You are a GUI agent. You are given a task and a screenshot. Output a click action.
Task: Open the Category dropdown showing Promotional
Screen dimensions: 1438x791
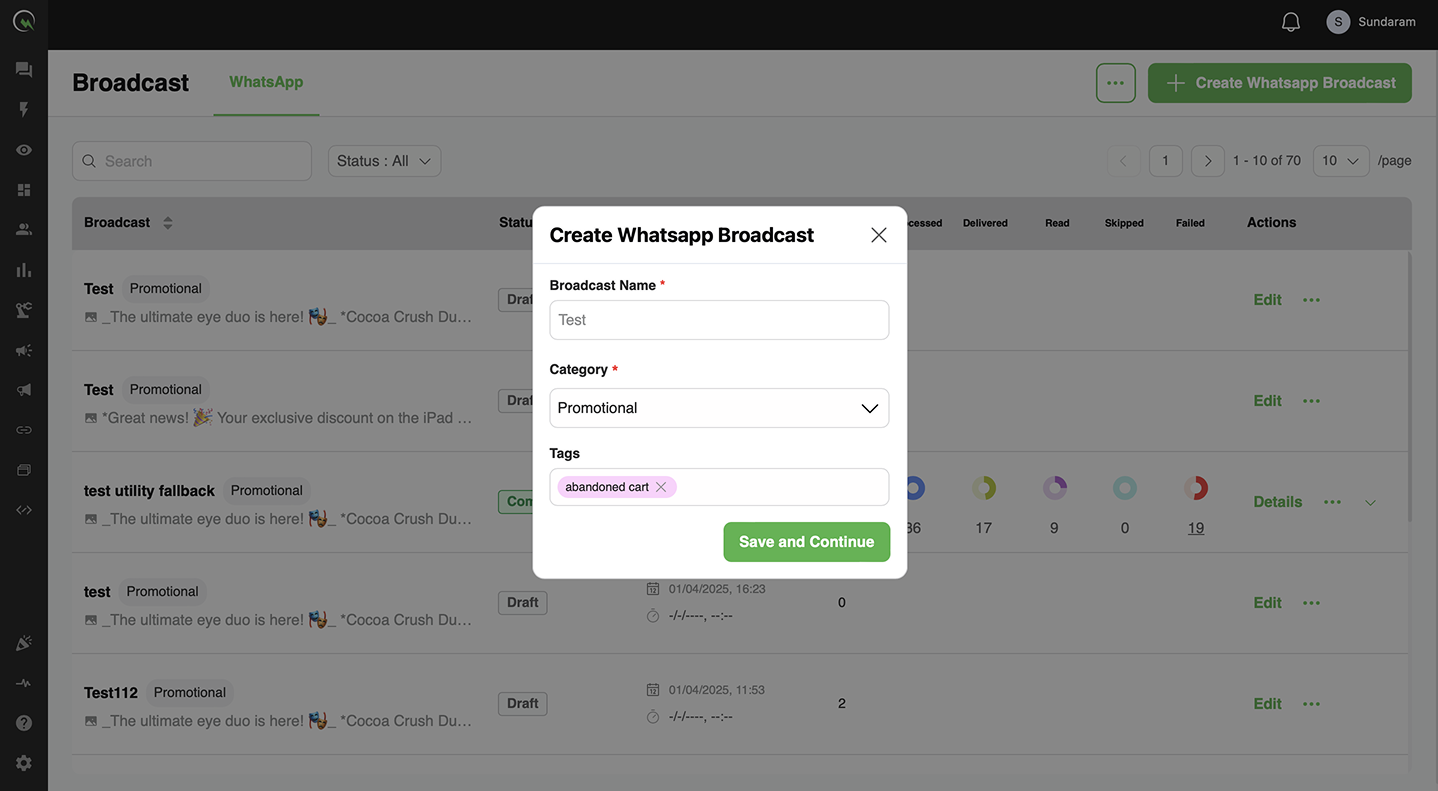[719, 408]
